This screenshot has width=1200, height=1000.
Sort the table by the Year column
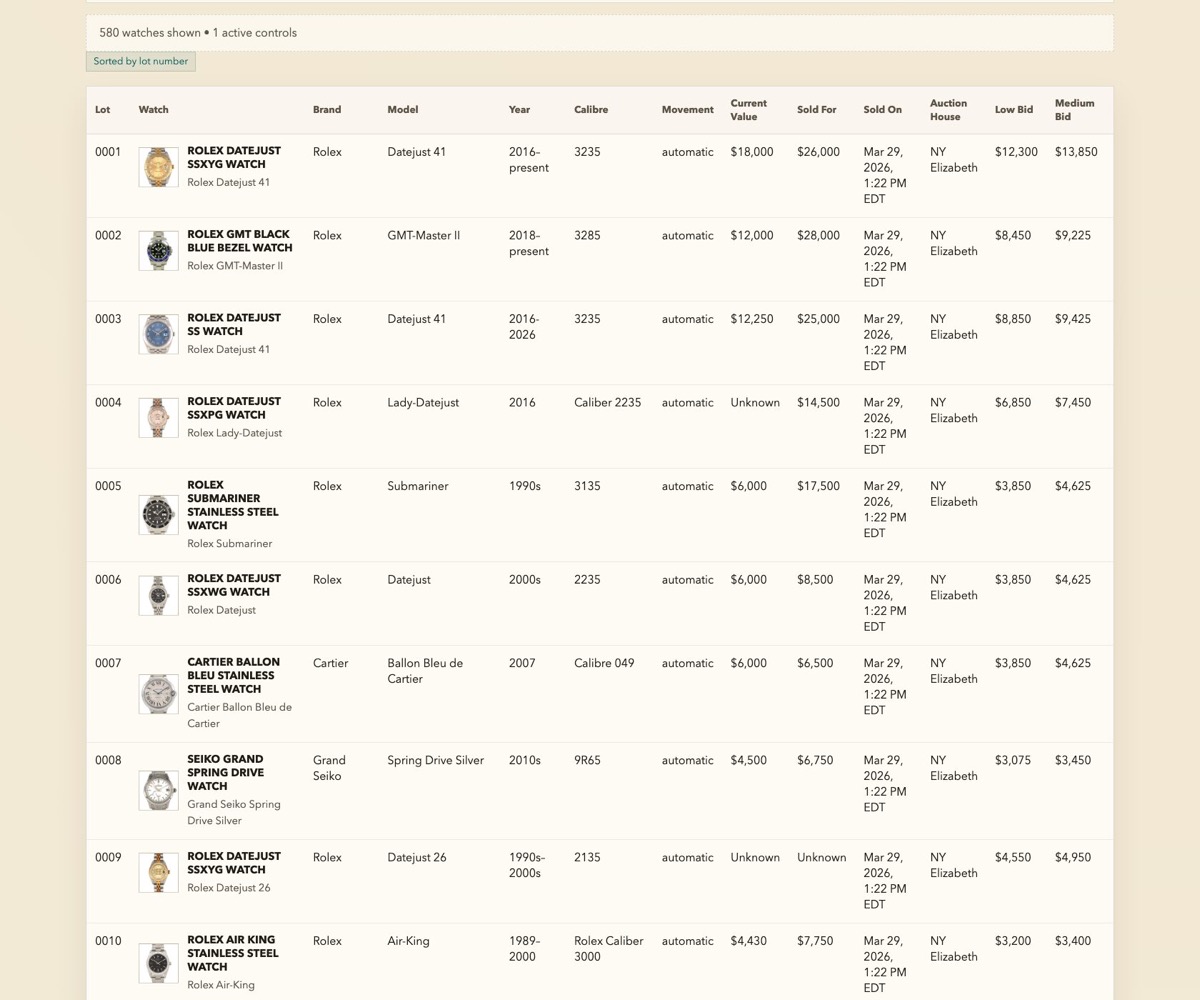pyautogui.click(x=519, y=110)
